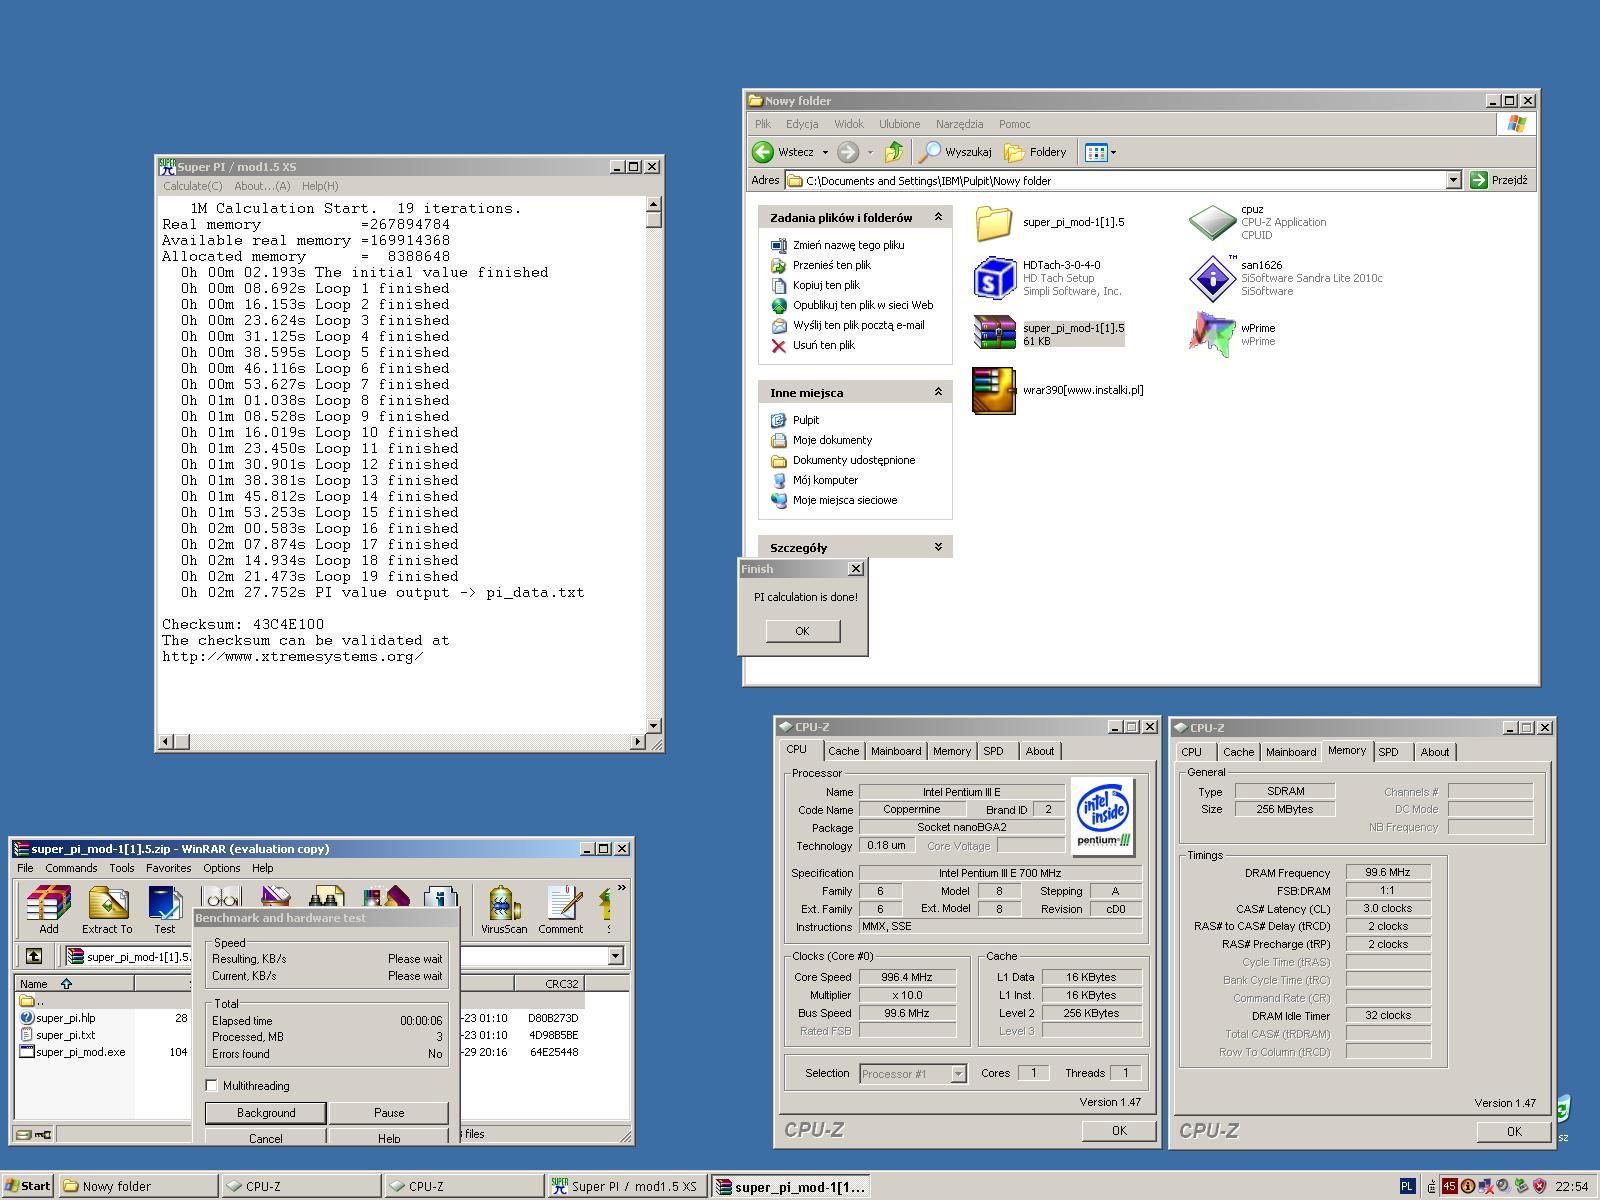The height and width of the screenshot is (1200, 1600).
Task: Switch to Super PI taskbar button
Action: pyautogui.click(x=626, y=1186)
